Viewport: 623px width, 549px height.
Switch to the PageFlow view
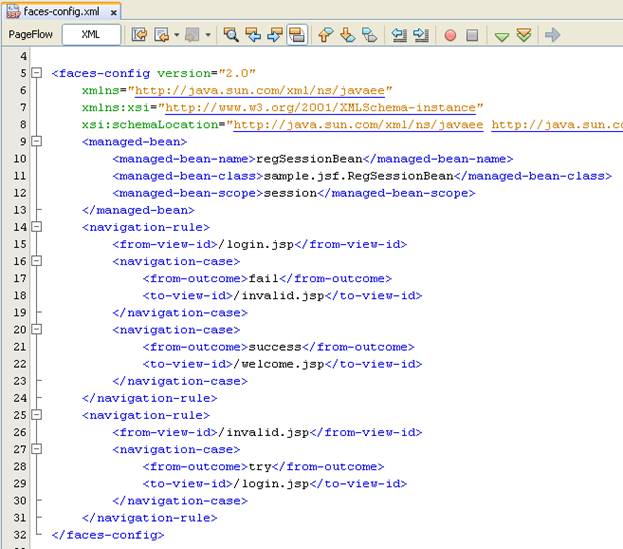pyautogui.click(x=31, y=35)
